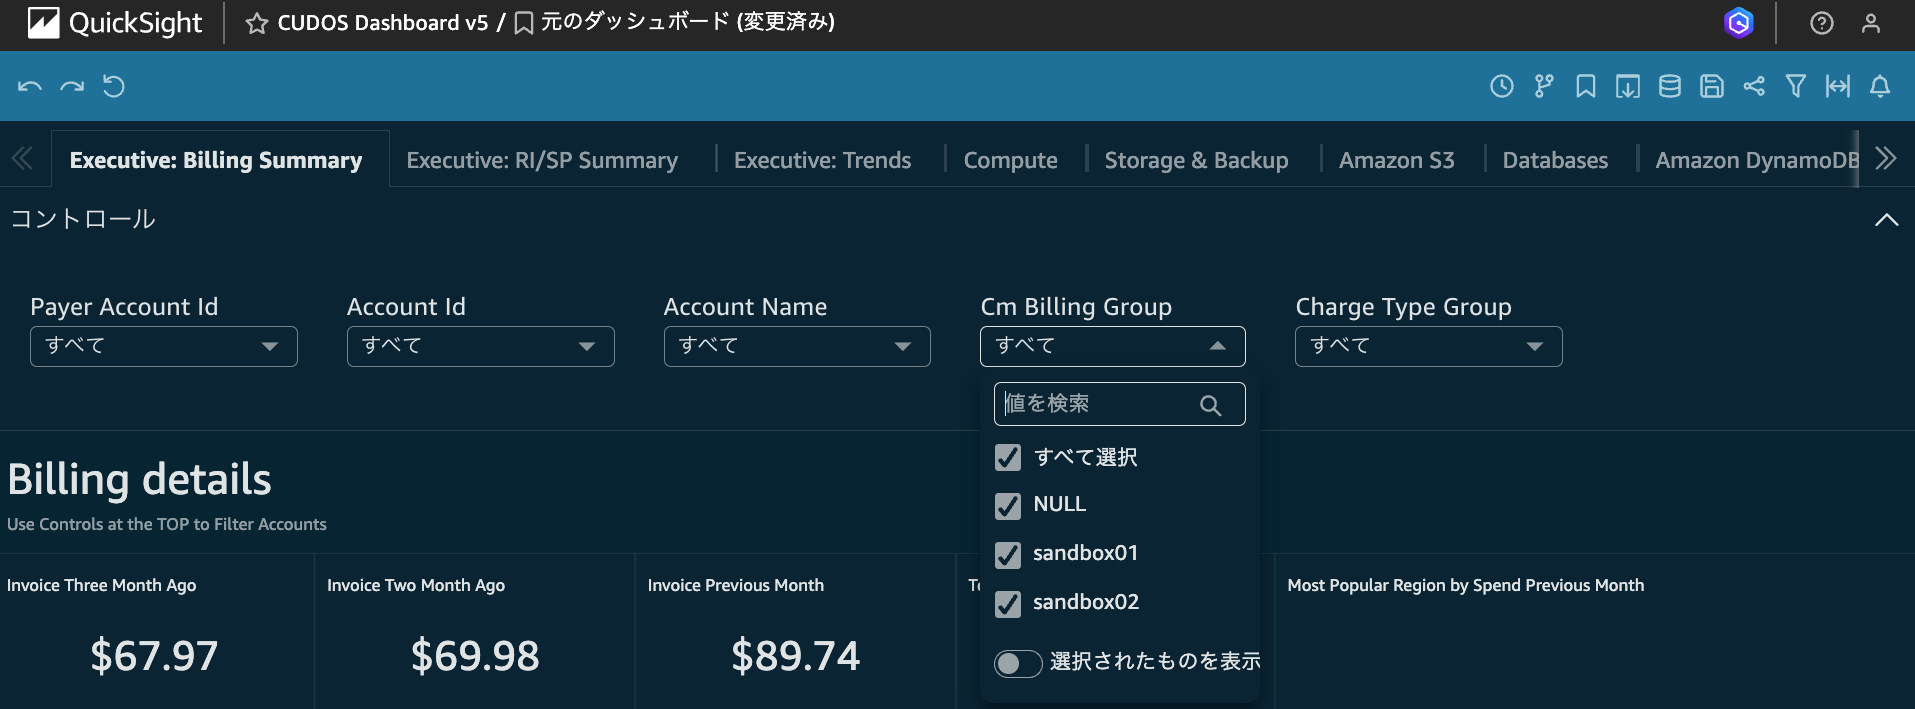This screenshot has width=1915, height=709.
Task: Click the export/download icon
Action: pyautogui.click(x=1628, y=86)
